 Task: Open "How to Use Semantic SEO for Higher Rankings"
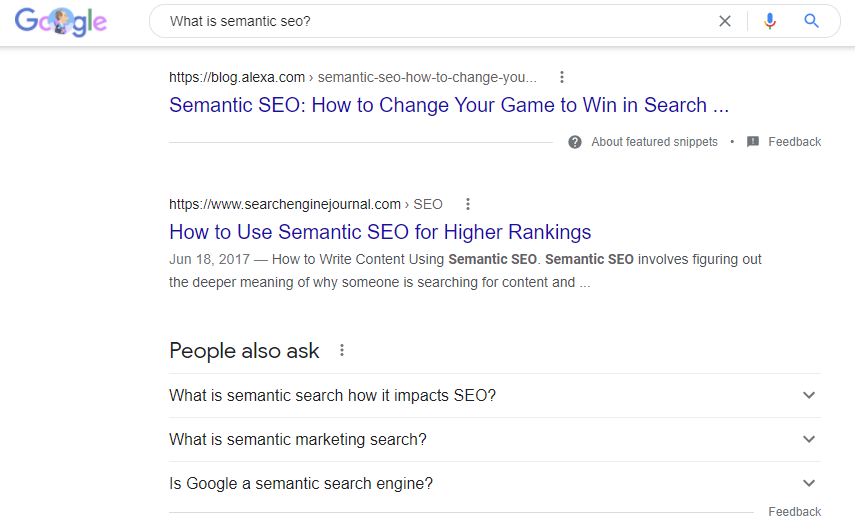(x=380, y=232)
